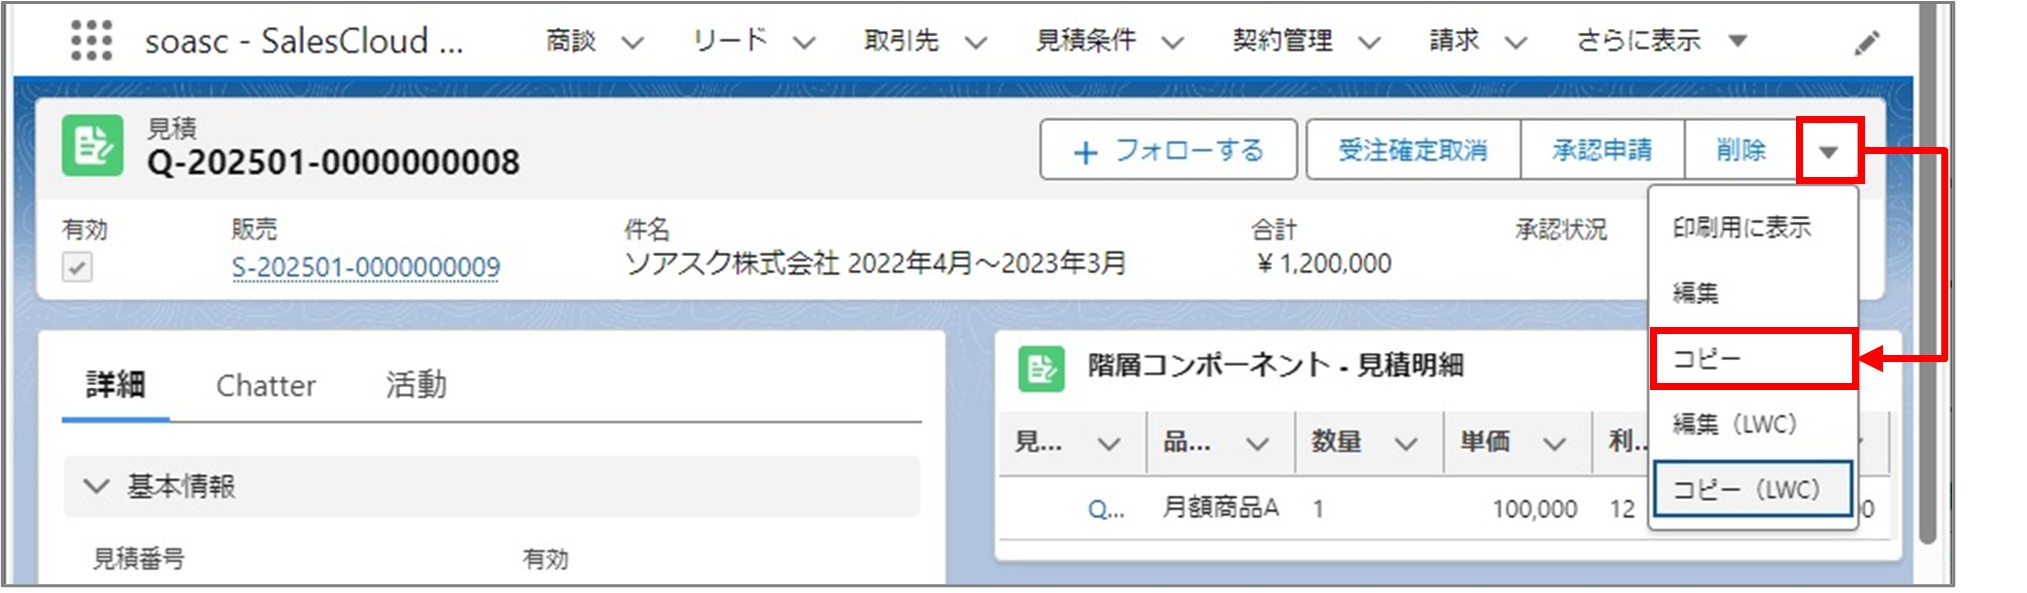
Task: Open the 品... column header menu chevron
Action: (x=1257, y=442)
